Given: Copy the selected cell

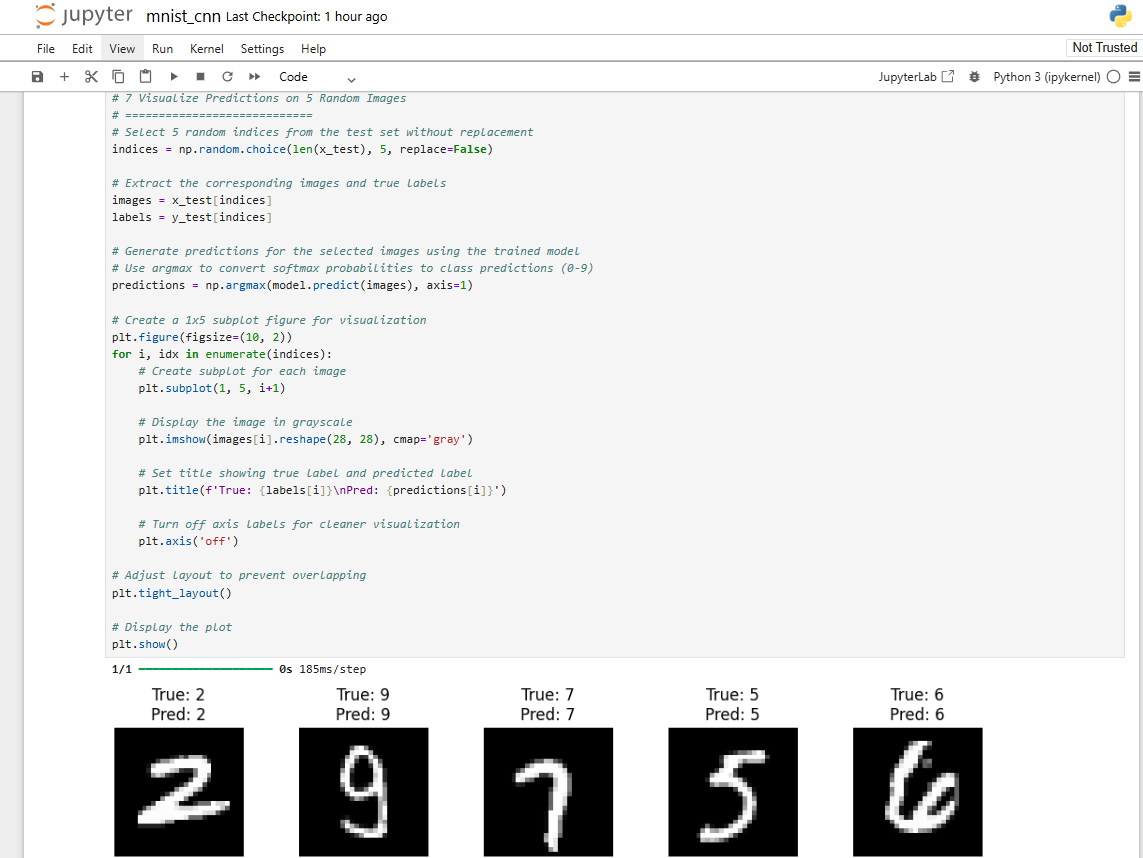Looking at the screenshot, I should pos(118,76).
